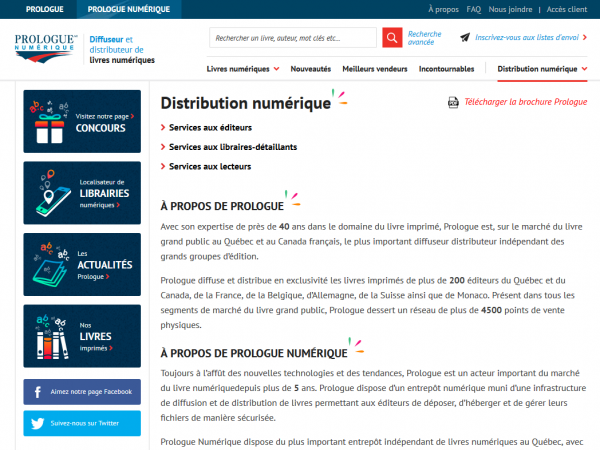Click the red arrow before Services aux éditeurs

click(x=163, y=127)
